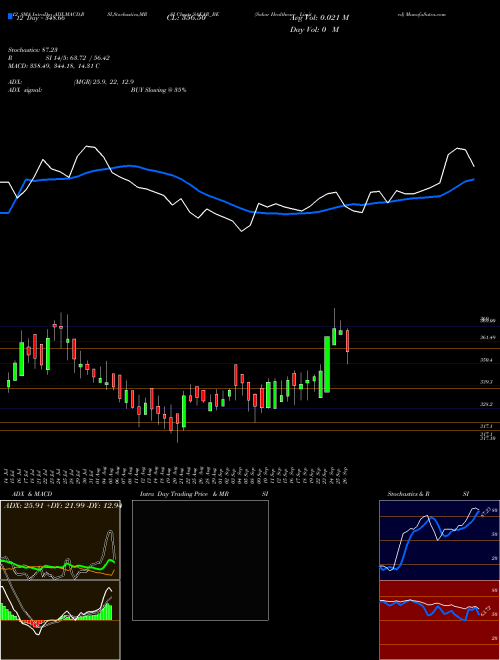Click the red RSI mini chart

[x=439, y=620]
